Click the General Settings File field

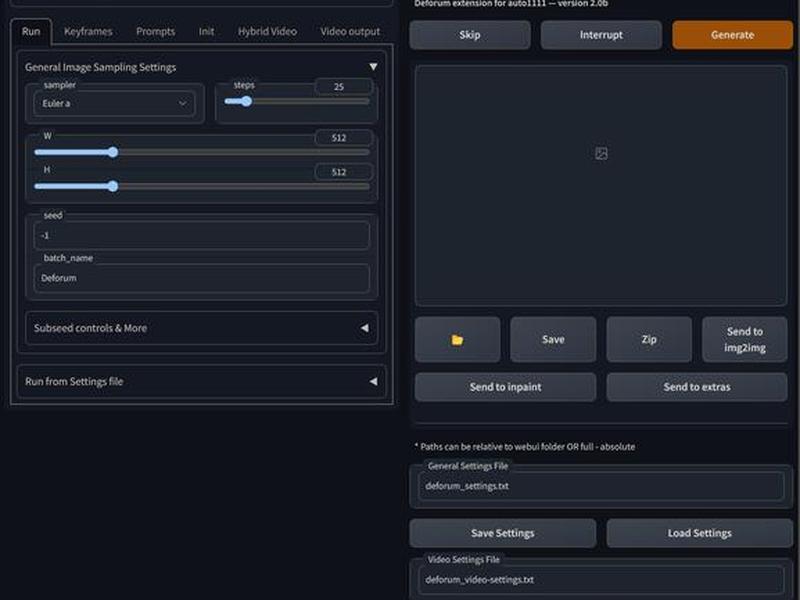tap(601, 486)
